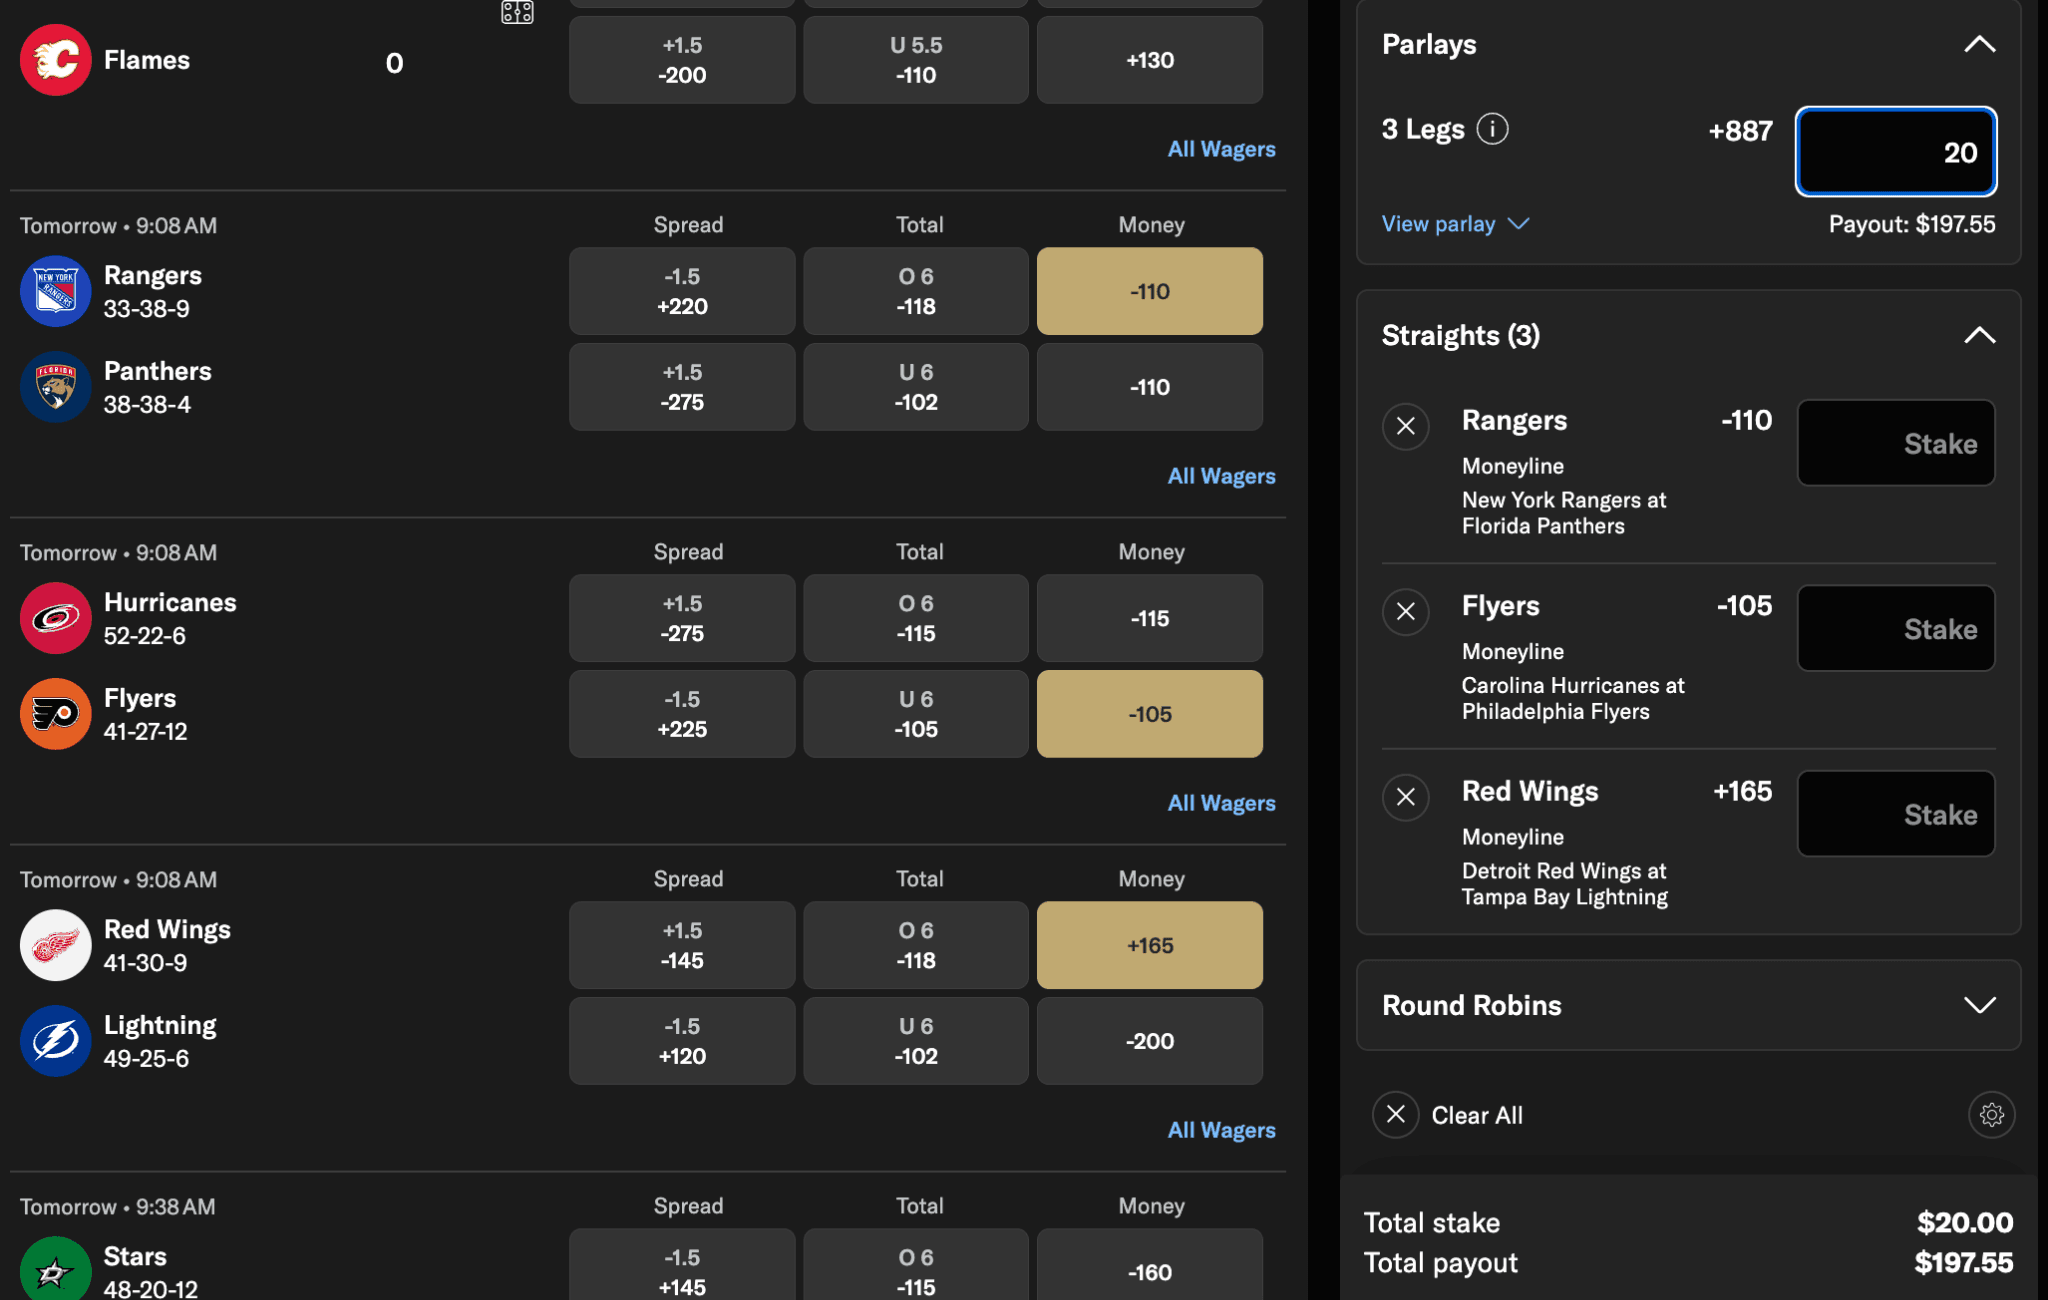The height and width of the screenshot is (1300, 2048).
Task: Select the Rangers team logo
Action: 56,291
